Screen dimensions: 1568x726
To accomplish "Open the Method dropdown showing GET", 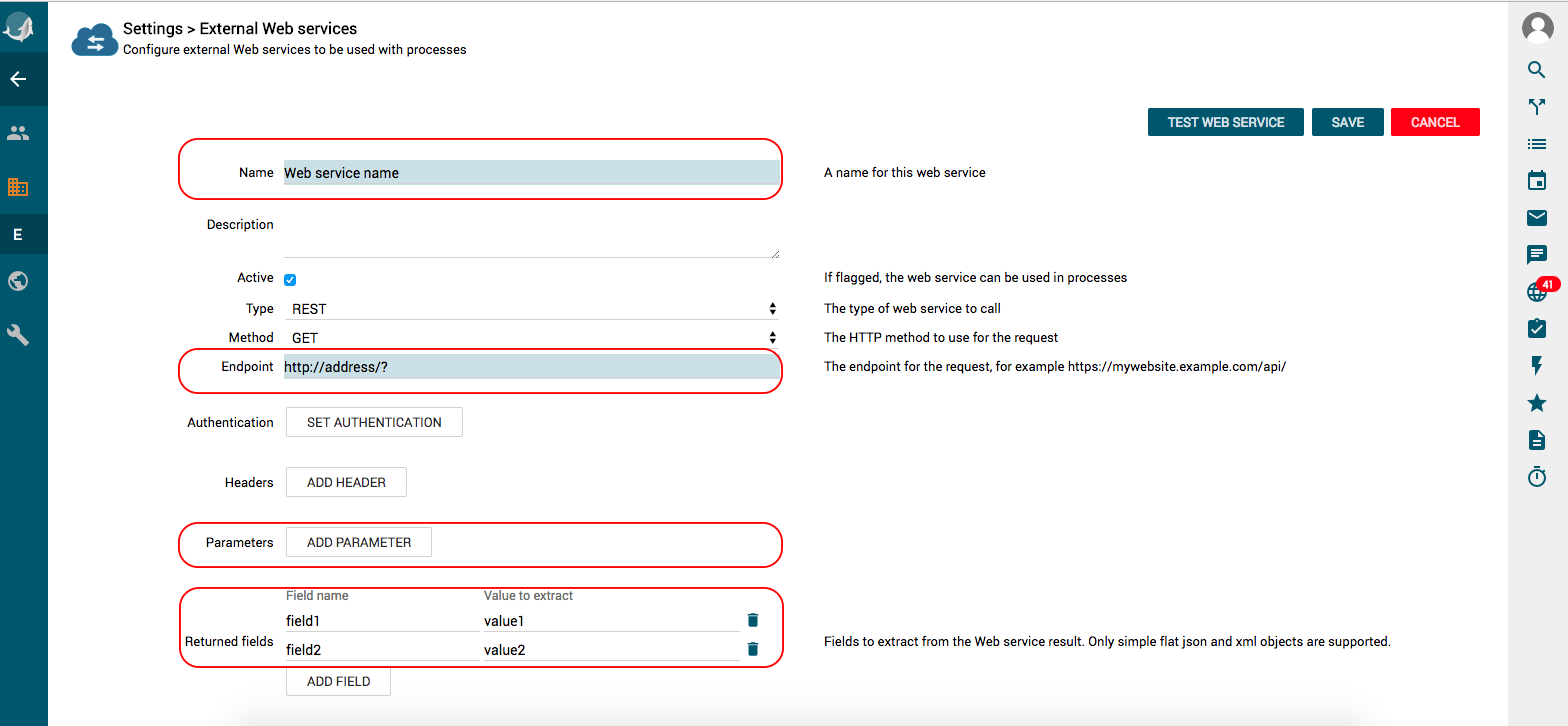I will point(531,338).
